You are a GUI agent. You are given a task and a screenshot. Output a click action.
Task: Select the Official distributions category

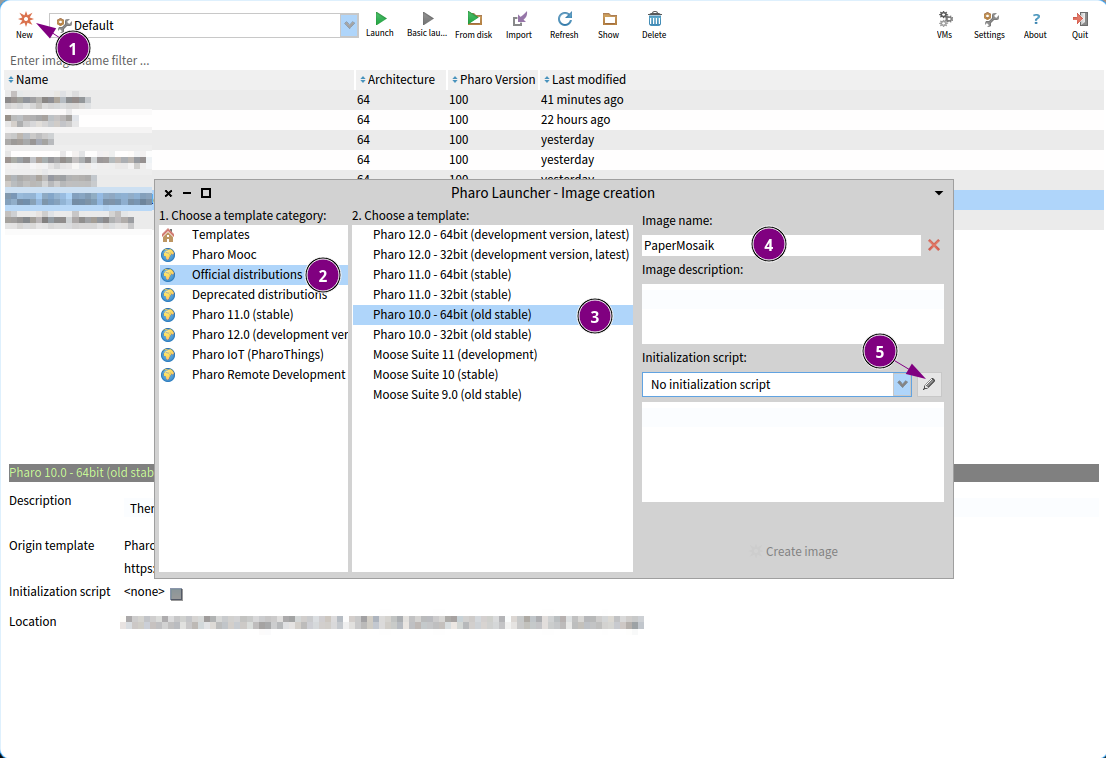point(253,275)
